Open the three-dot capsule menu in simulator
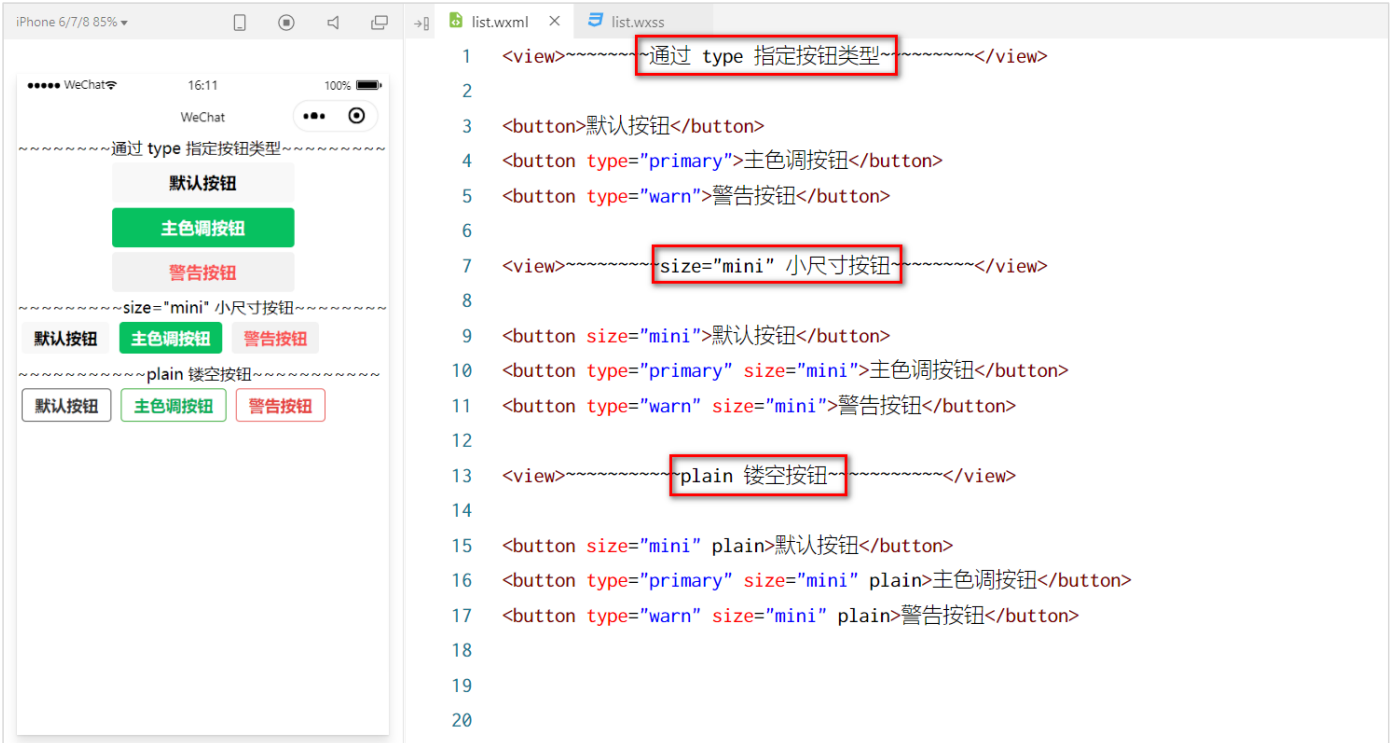The width and height of the screenshot is (1391, 743). pos(314,116)
